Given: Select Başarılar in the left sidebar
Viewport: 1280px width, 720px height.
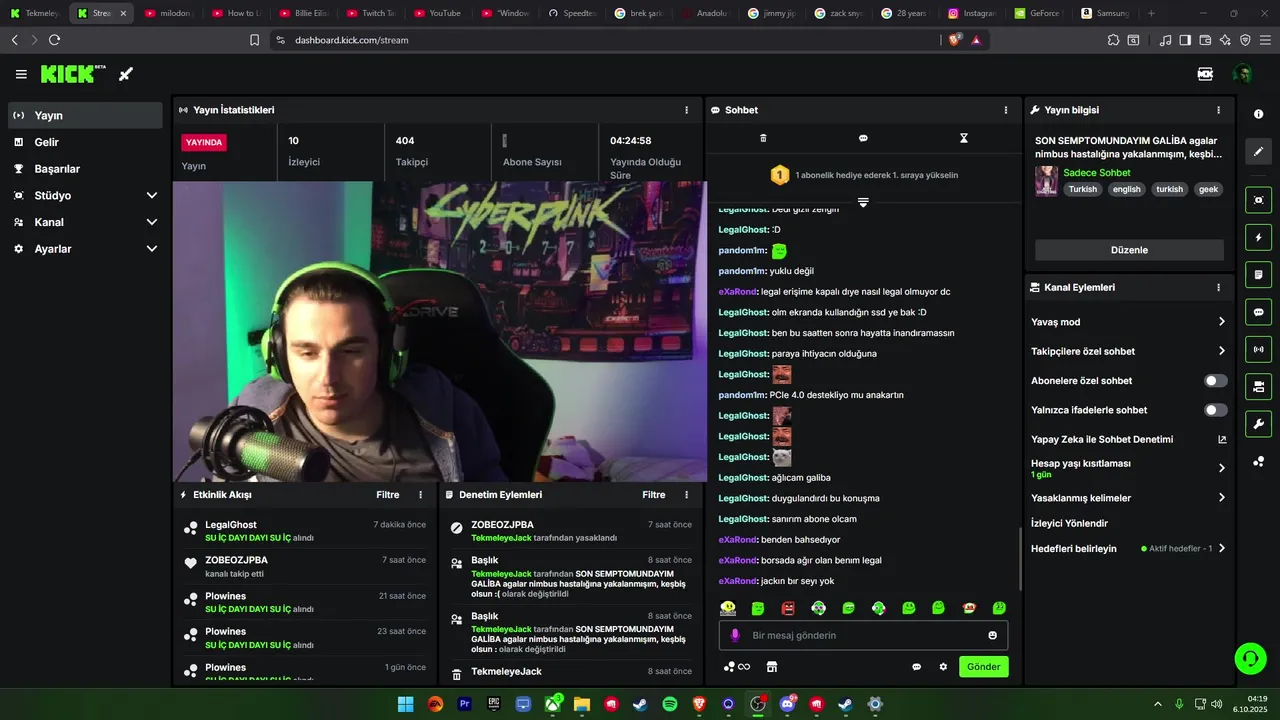Looking at the screenshot, I should click(85, 169).
